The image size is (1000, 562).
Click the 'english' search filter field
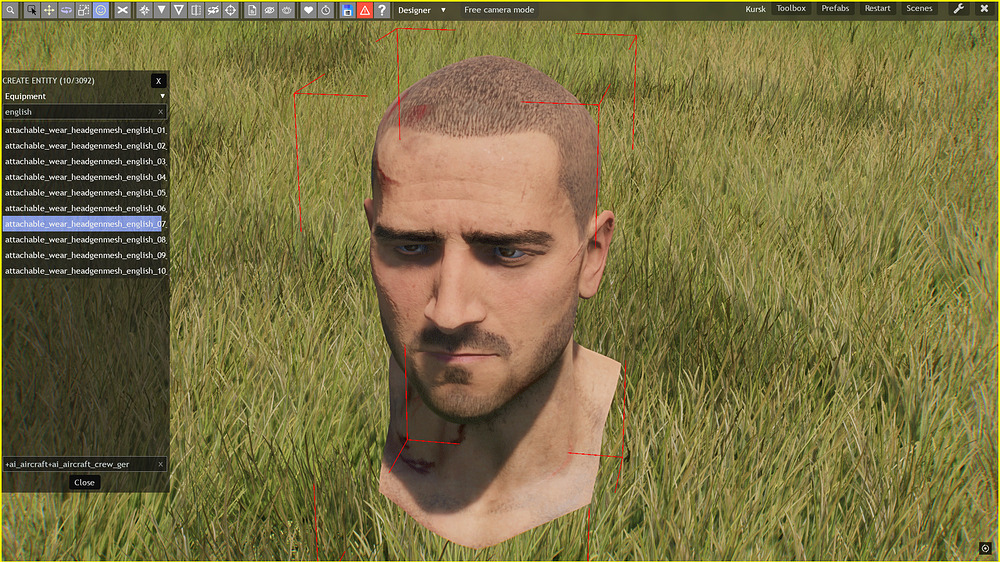click(80, 112)
